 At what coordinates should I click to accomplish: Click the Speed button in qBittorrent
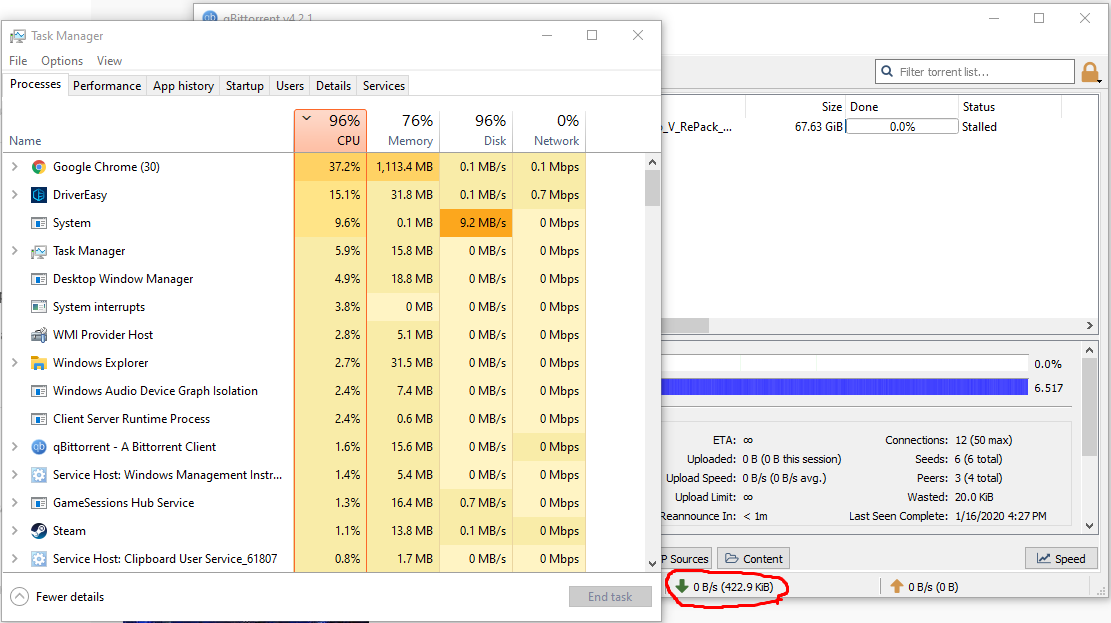[x=1060, y=558]
